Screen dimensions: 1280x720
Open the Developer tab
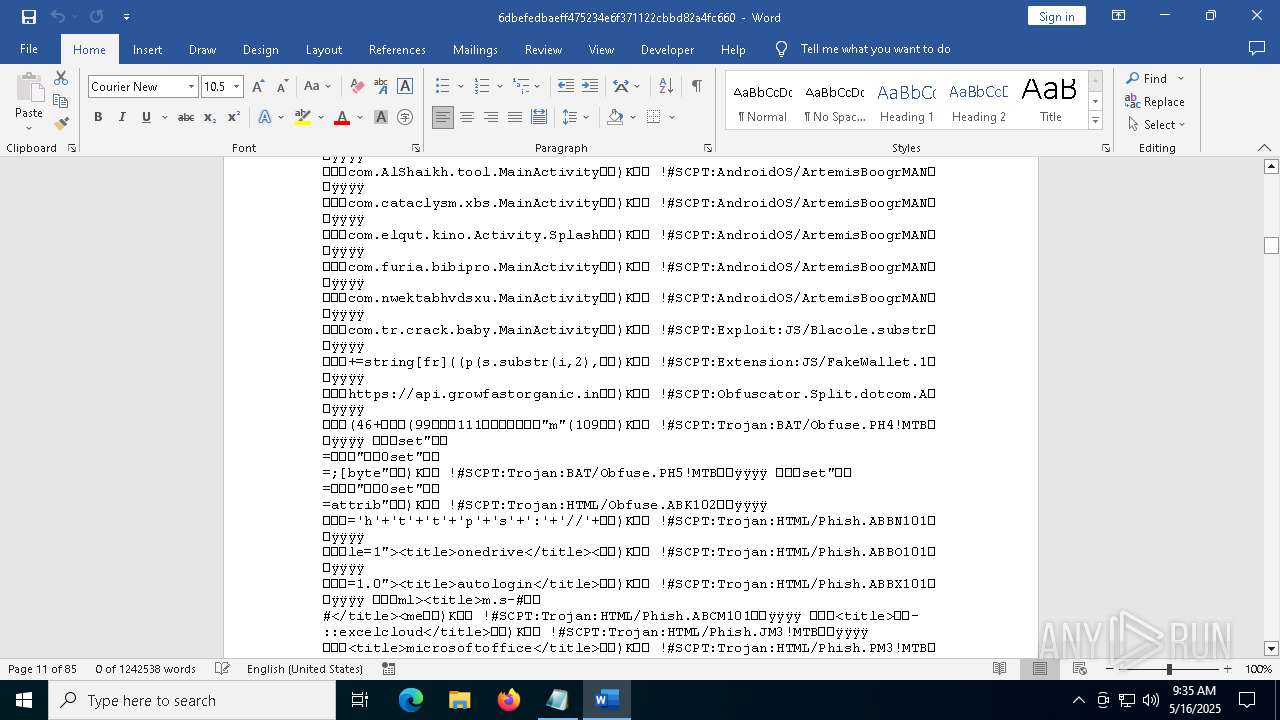pyautogui.click(x=667, y=49)
